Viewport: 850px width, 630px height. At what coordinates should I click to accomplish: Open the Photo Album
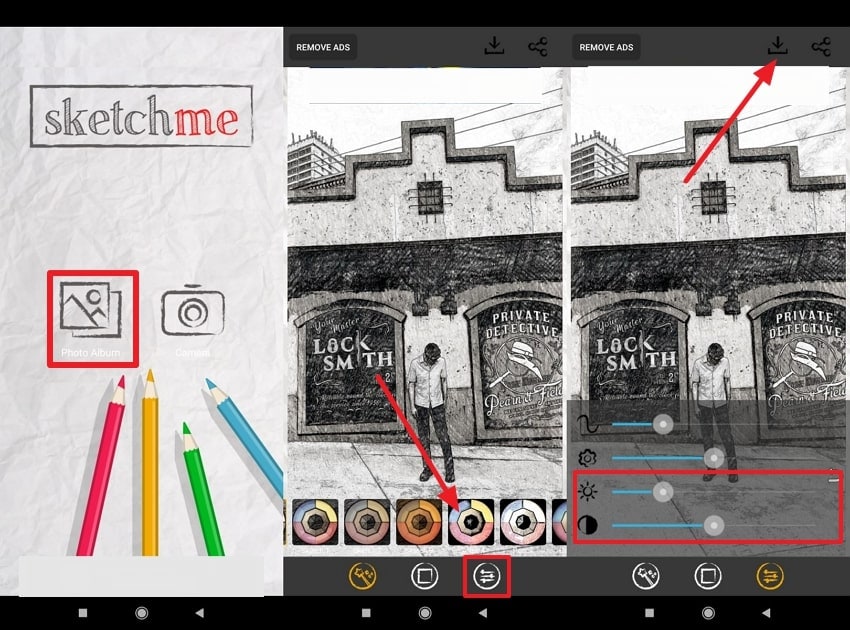coord(92,313)
